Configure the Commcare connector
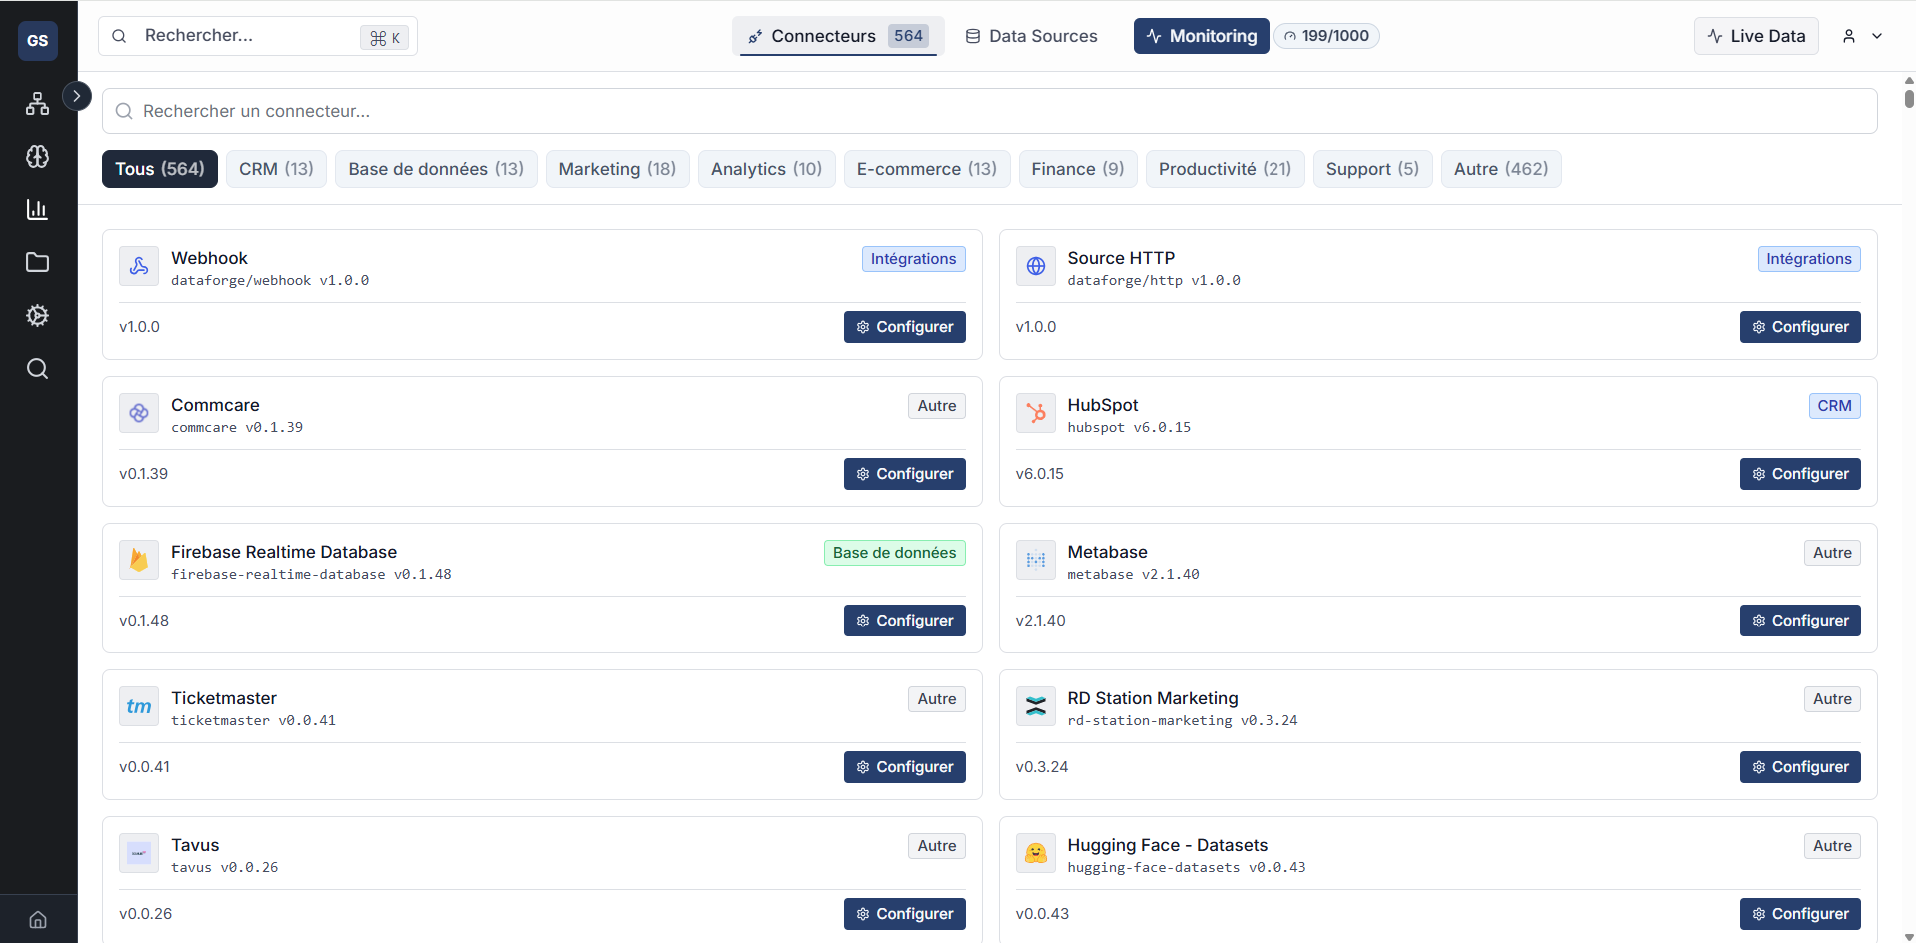This screenshot has width=1916, height=943. click(905, 474)
